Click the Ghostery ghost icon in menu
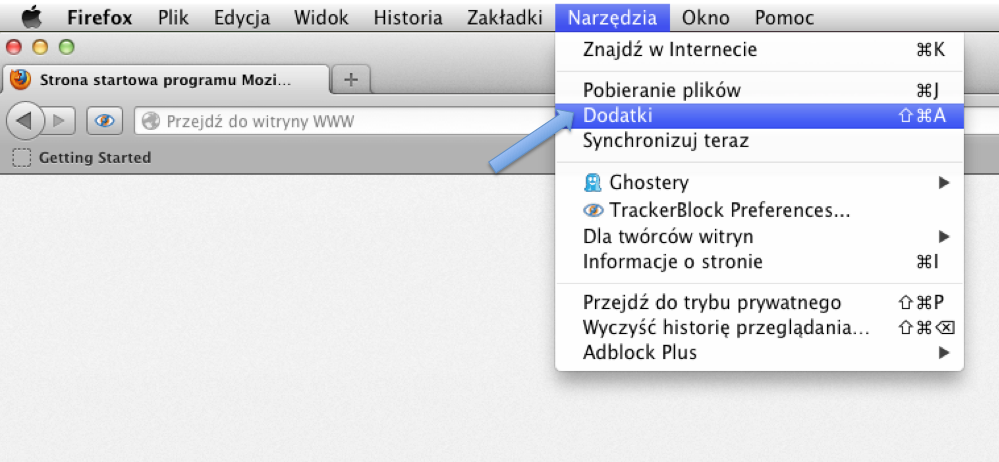999x462 pixels. click(593, 183)
